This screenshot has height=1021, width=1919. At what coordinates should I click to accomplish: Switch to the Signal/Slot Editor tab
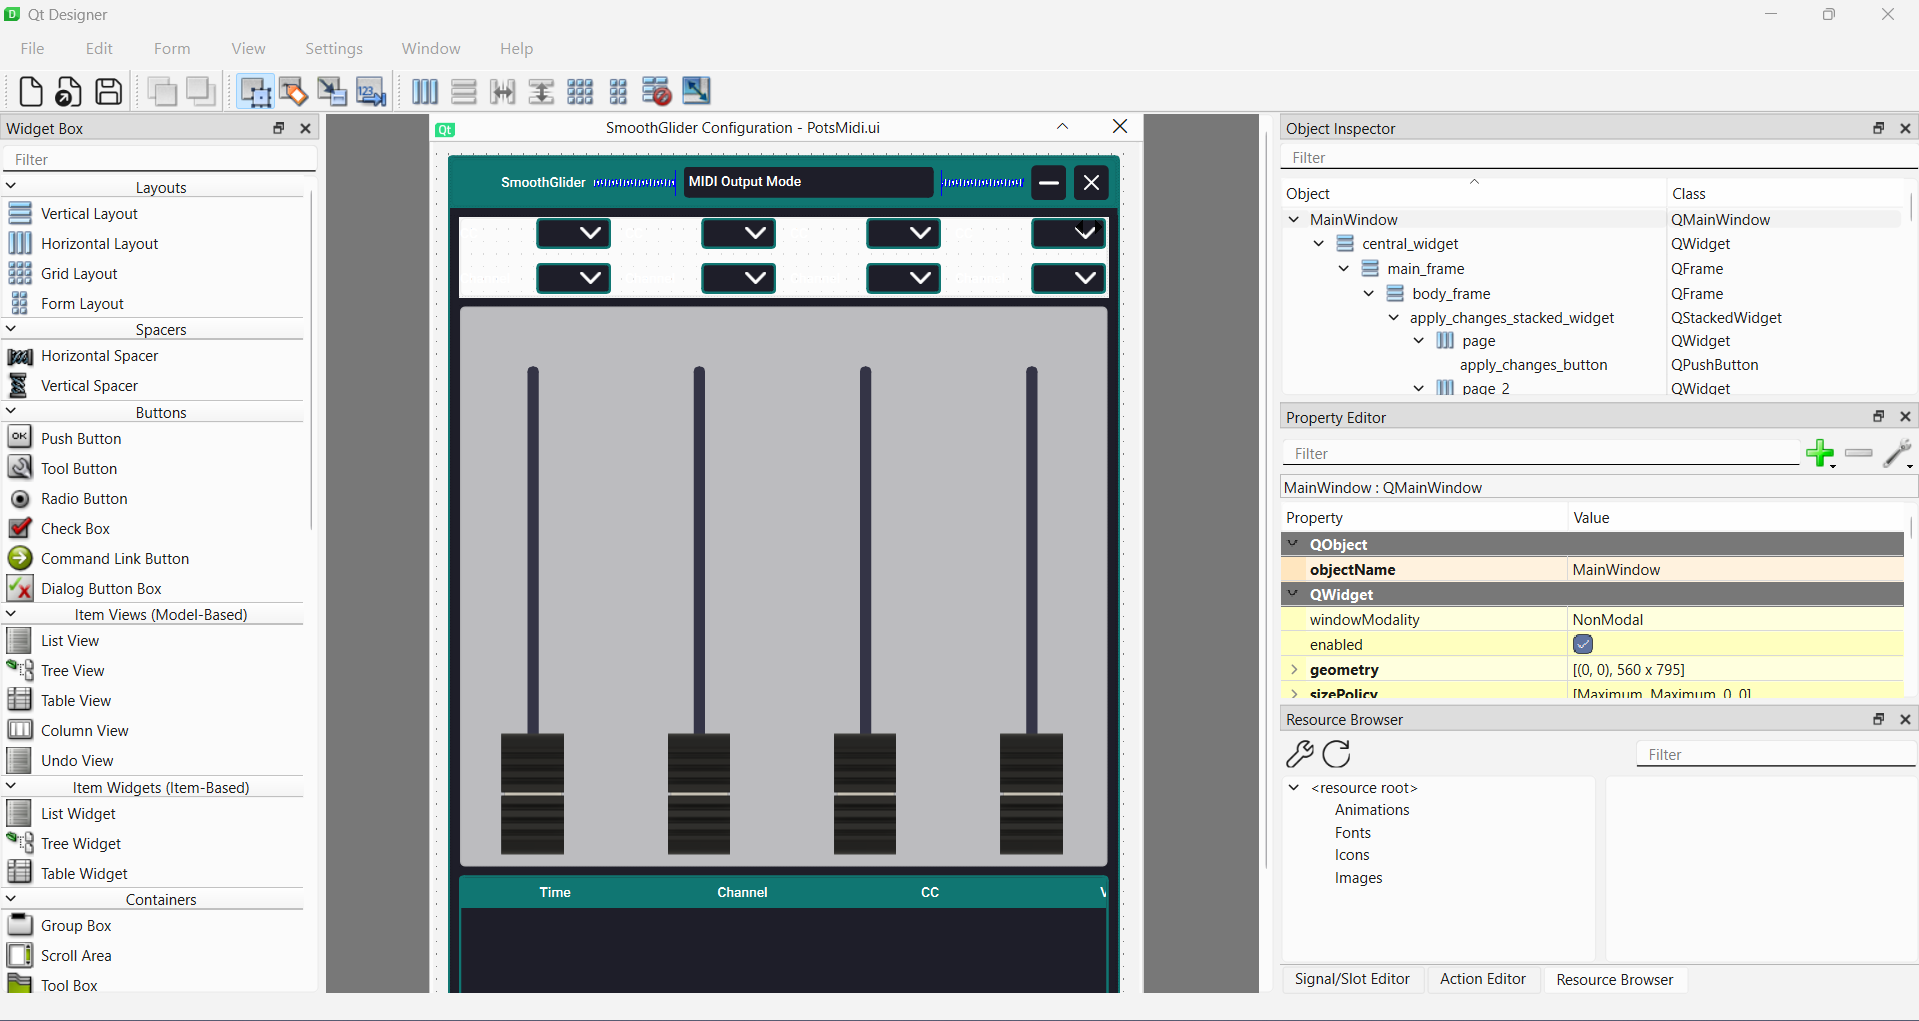click(x=1352, y=979)
